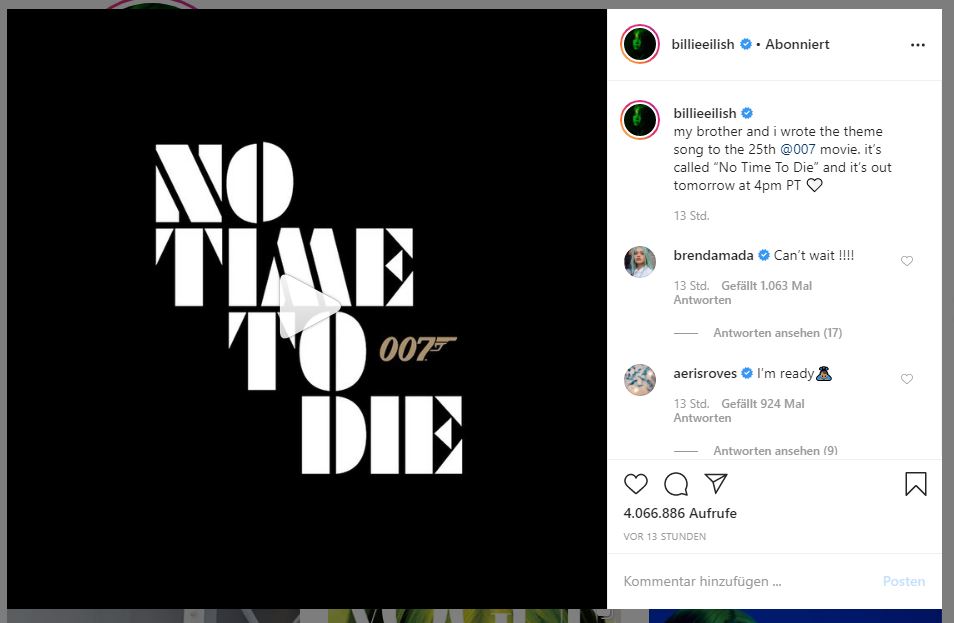Open billieeilish username link in caption
Screen dimensions: 954x623
point(705,113)
